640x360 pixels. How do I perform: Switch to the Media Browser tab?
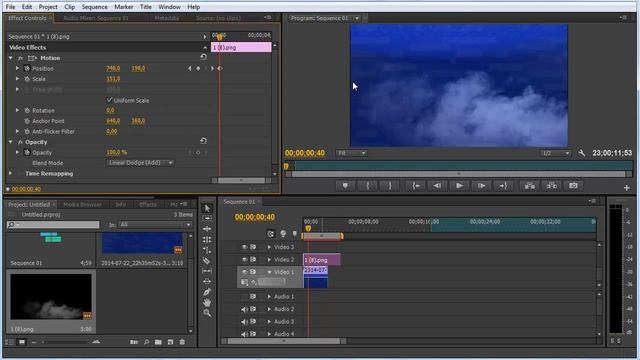coord(82,204)
